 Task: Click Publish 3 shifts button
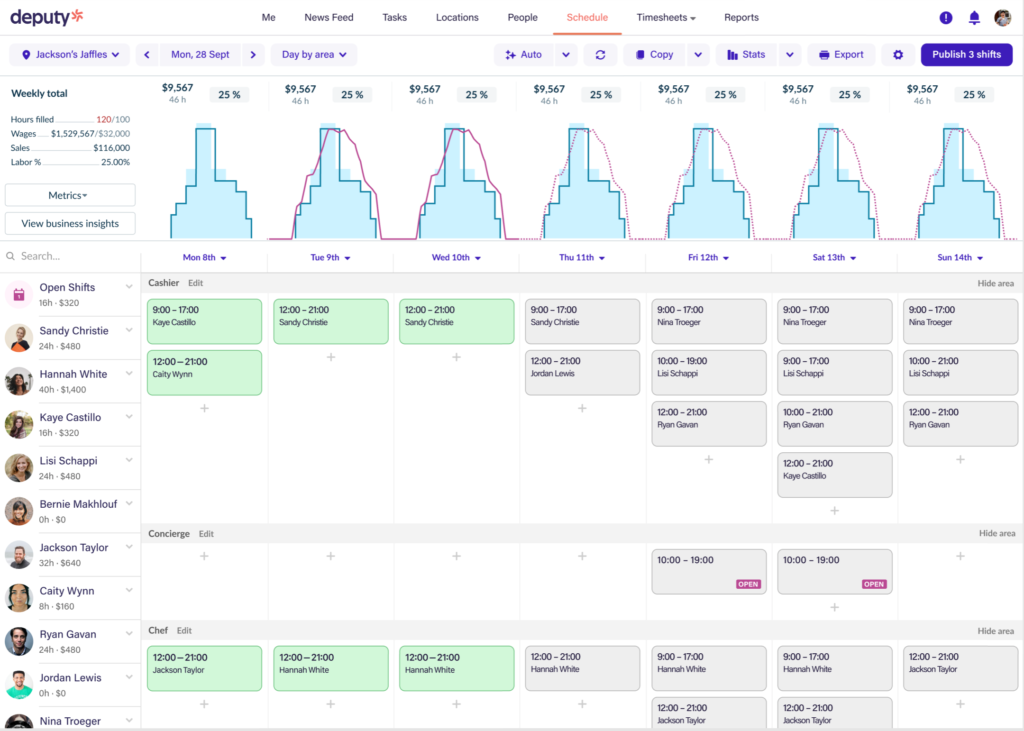tap(967, 55)
